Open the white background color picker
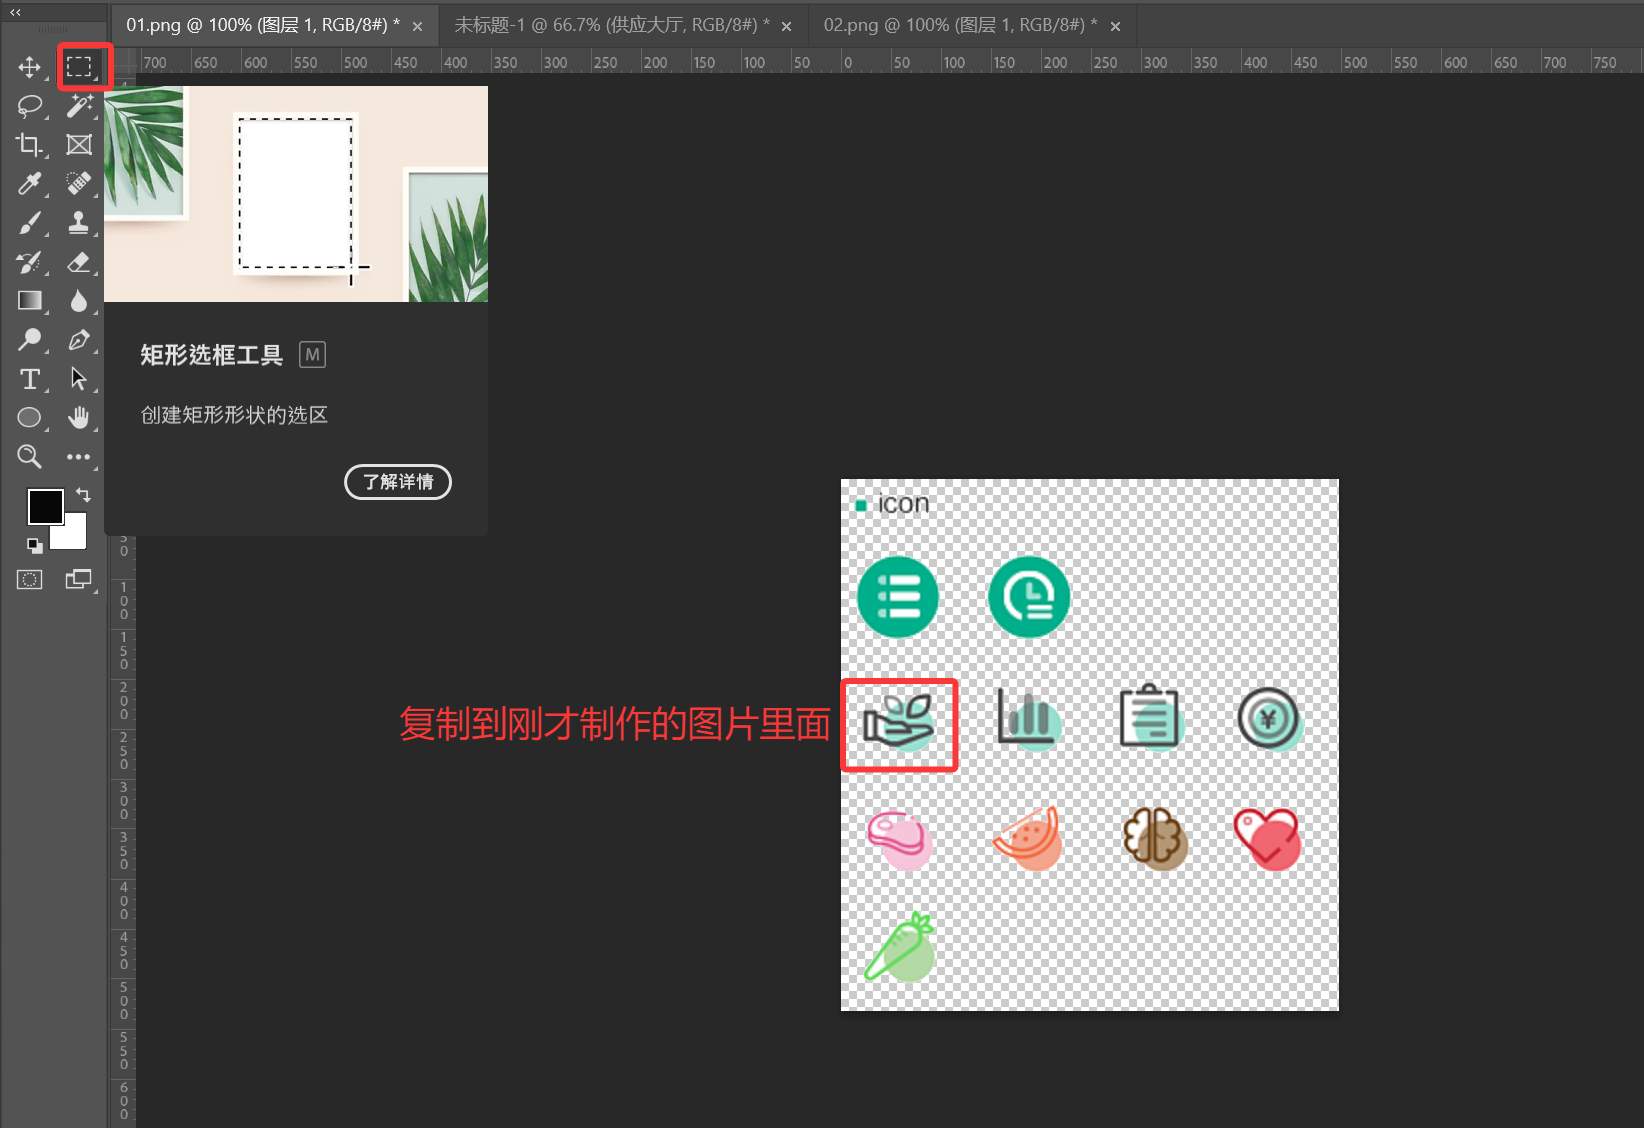Image resolution: width=1644 pixels, height=1128 pixels. click(74, 536)
